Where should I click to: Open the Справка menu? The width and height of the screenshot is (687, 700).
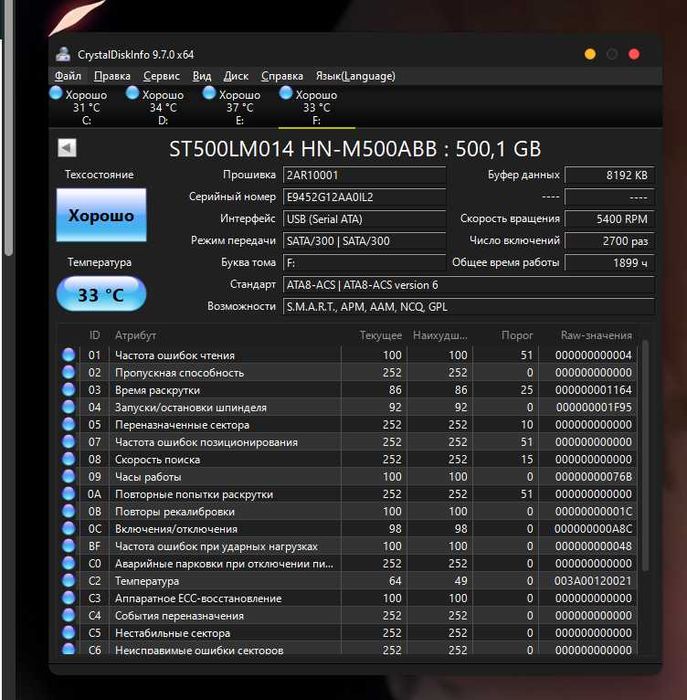pyautogui.click(x=282, y=76)
